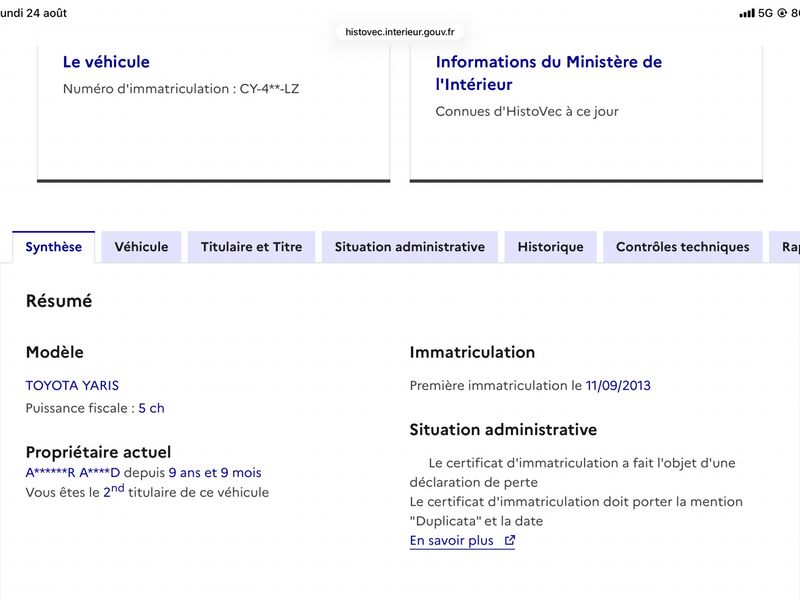Image resolution: width=800 pixels, height=600 pixels.
Task: Click the TOYOTA YARIS model name
Action: (x=72, y=385)
